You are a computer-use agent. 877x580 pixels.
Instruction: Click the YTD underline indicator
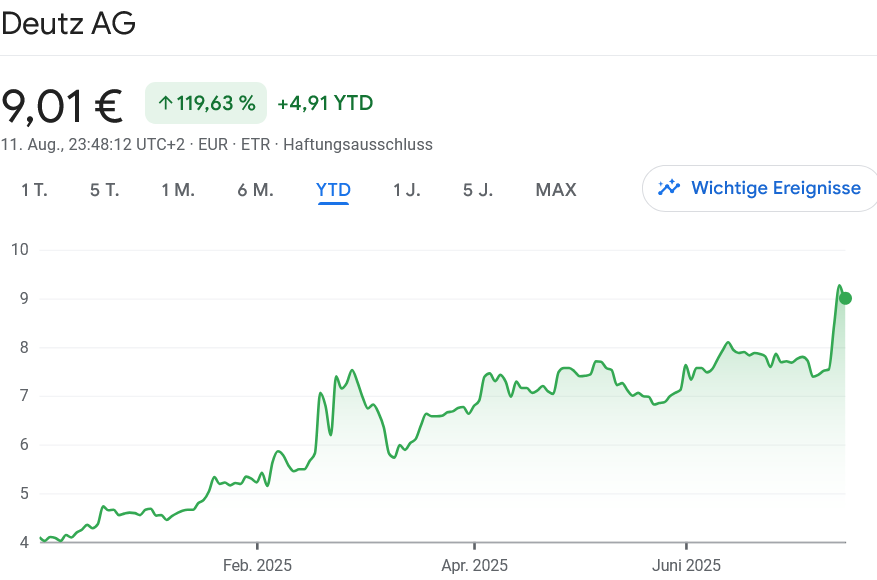(x=333, y=204)
